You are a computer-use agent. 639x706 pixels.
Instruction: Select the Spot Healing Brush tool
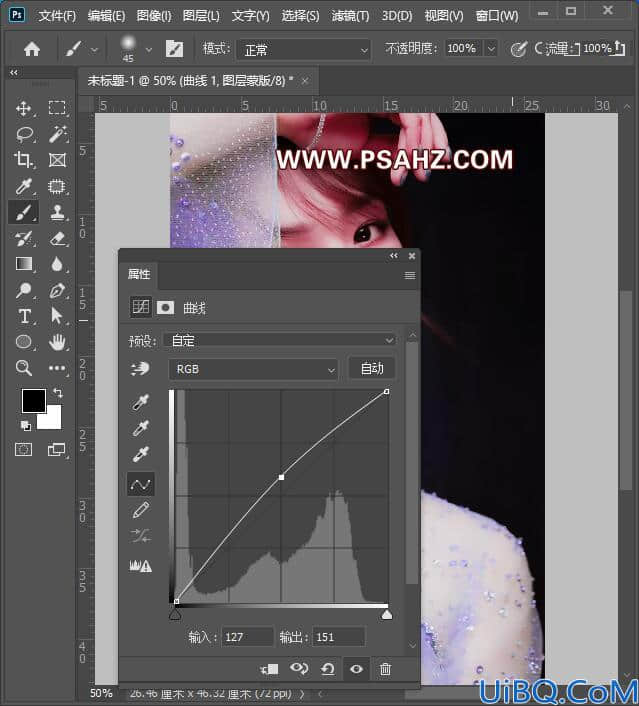(57, 186)
